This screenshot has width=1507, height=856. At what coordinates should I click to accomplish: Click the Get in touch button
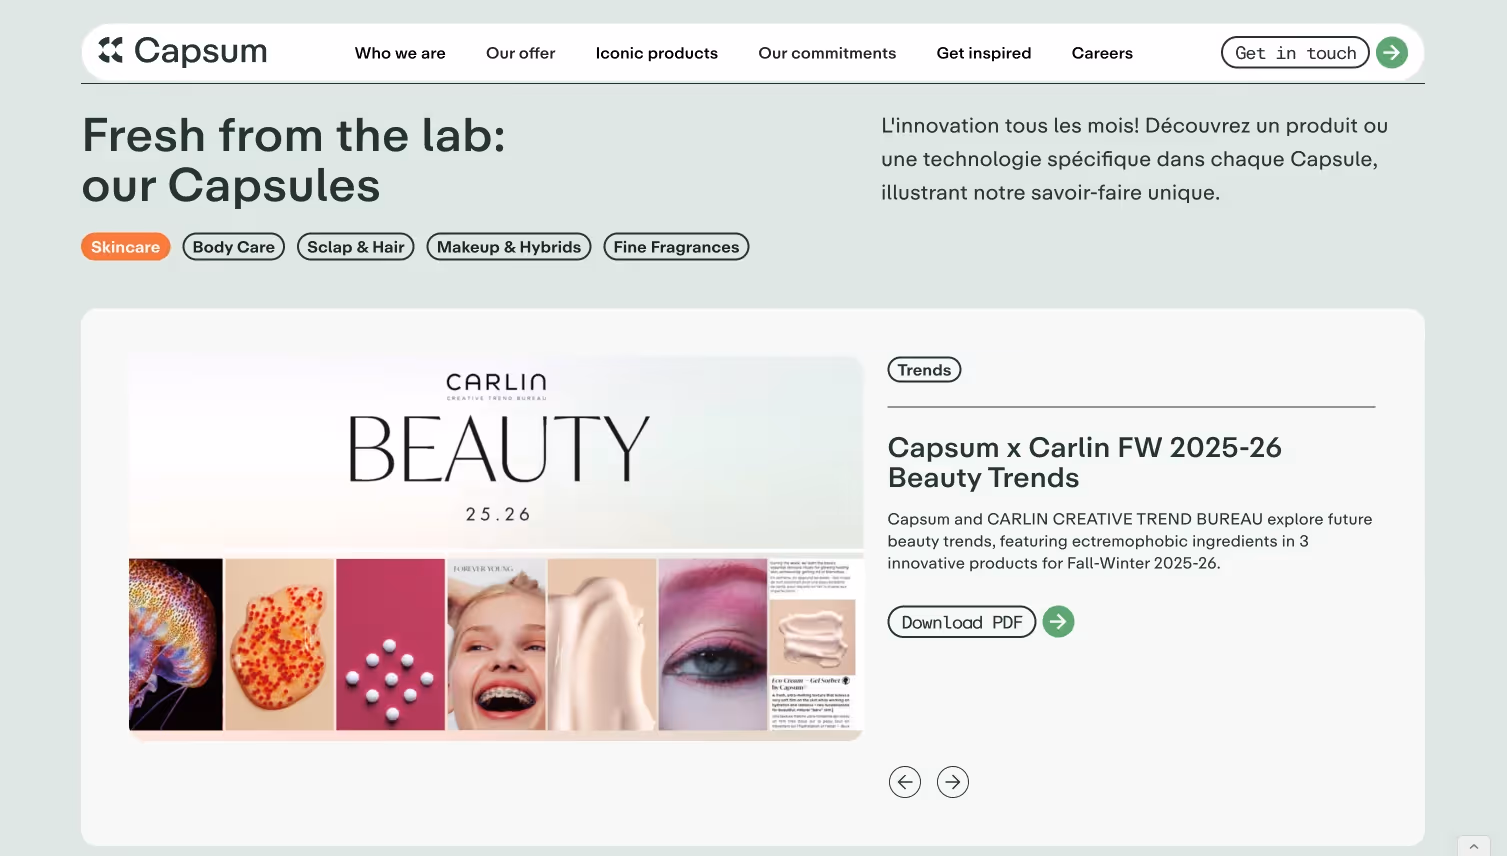click(x=1295, y=53)
